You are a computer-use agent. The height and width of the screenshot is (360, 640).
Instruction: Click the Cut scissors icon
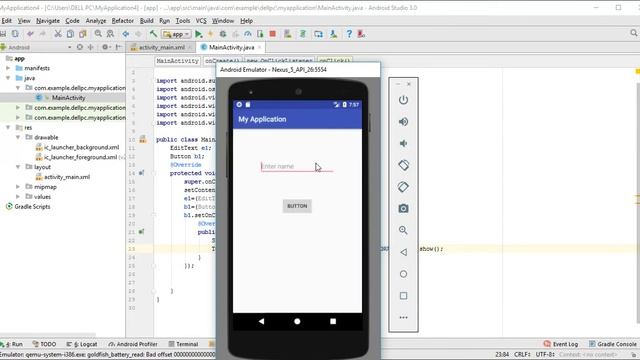pyautogui.click(x=58, y=34)
